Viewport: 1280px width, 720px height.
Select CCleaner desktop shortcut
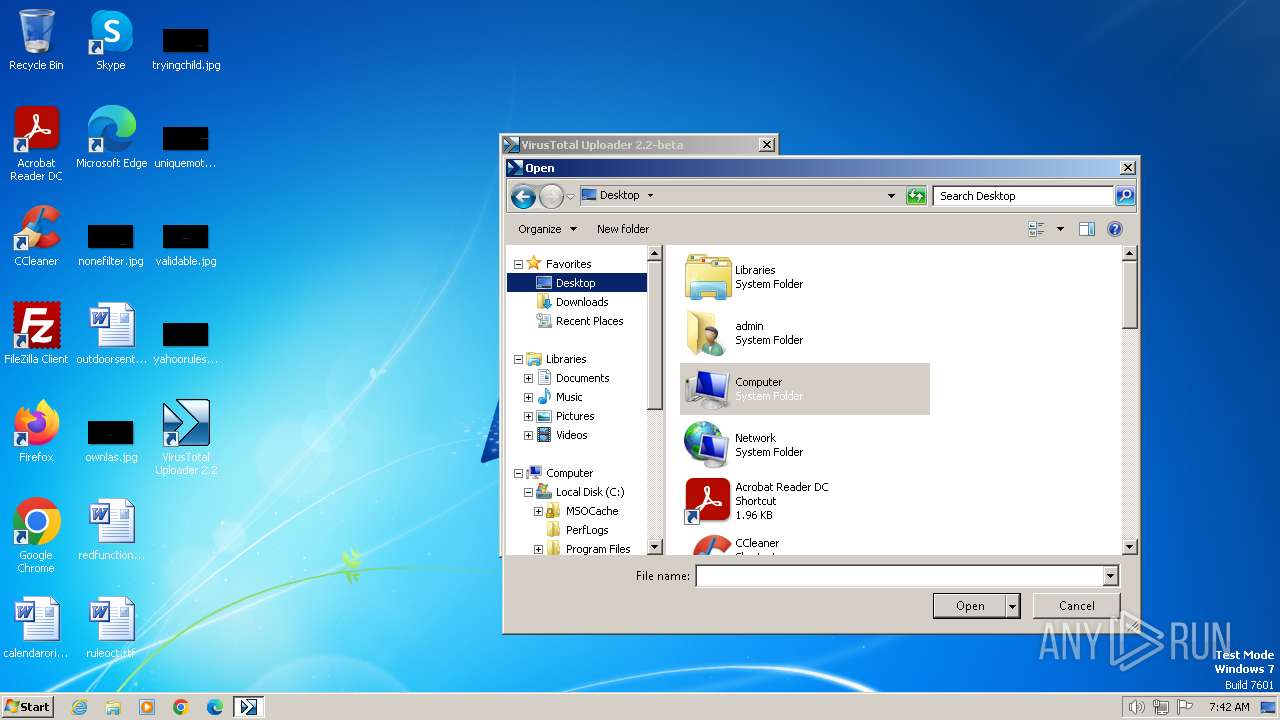coord(36,236)
